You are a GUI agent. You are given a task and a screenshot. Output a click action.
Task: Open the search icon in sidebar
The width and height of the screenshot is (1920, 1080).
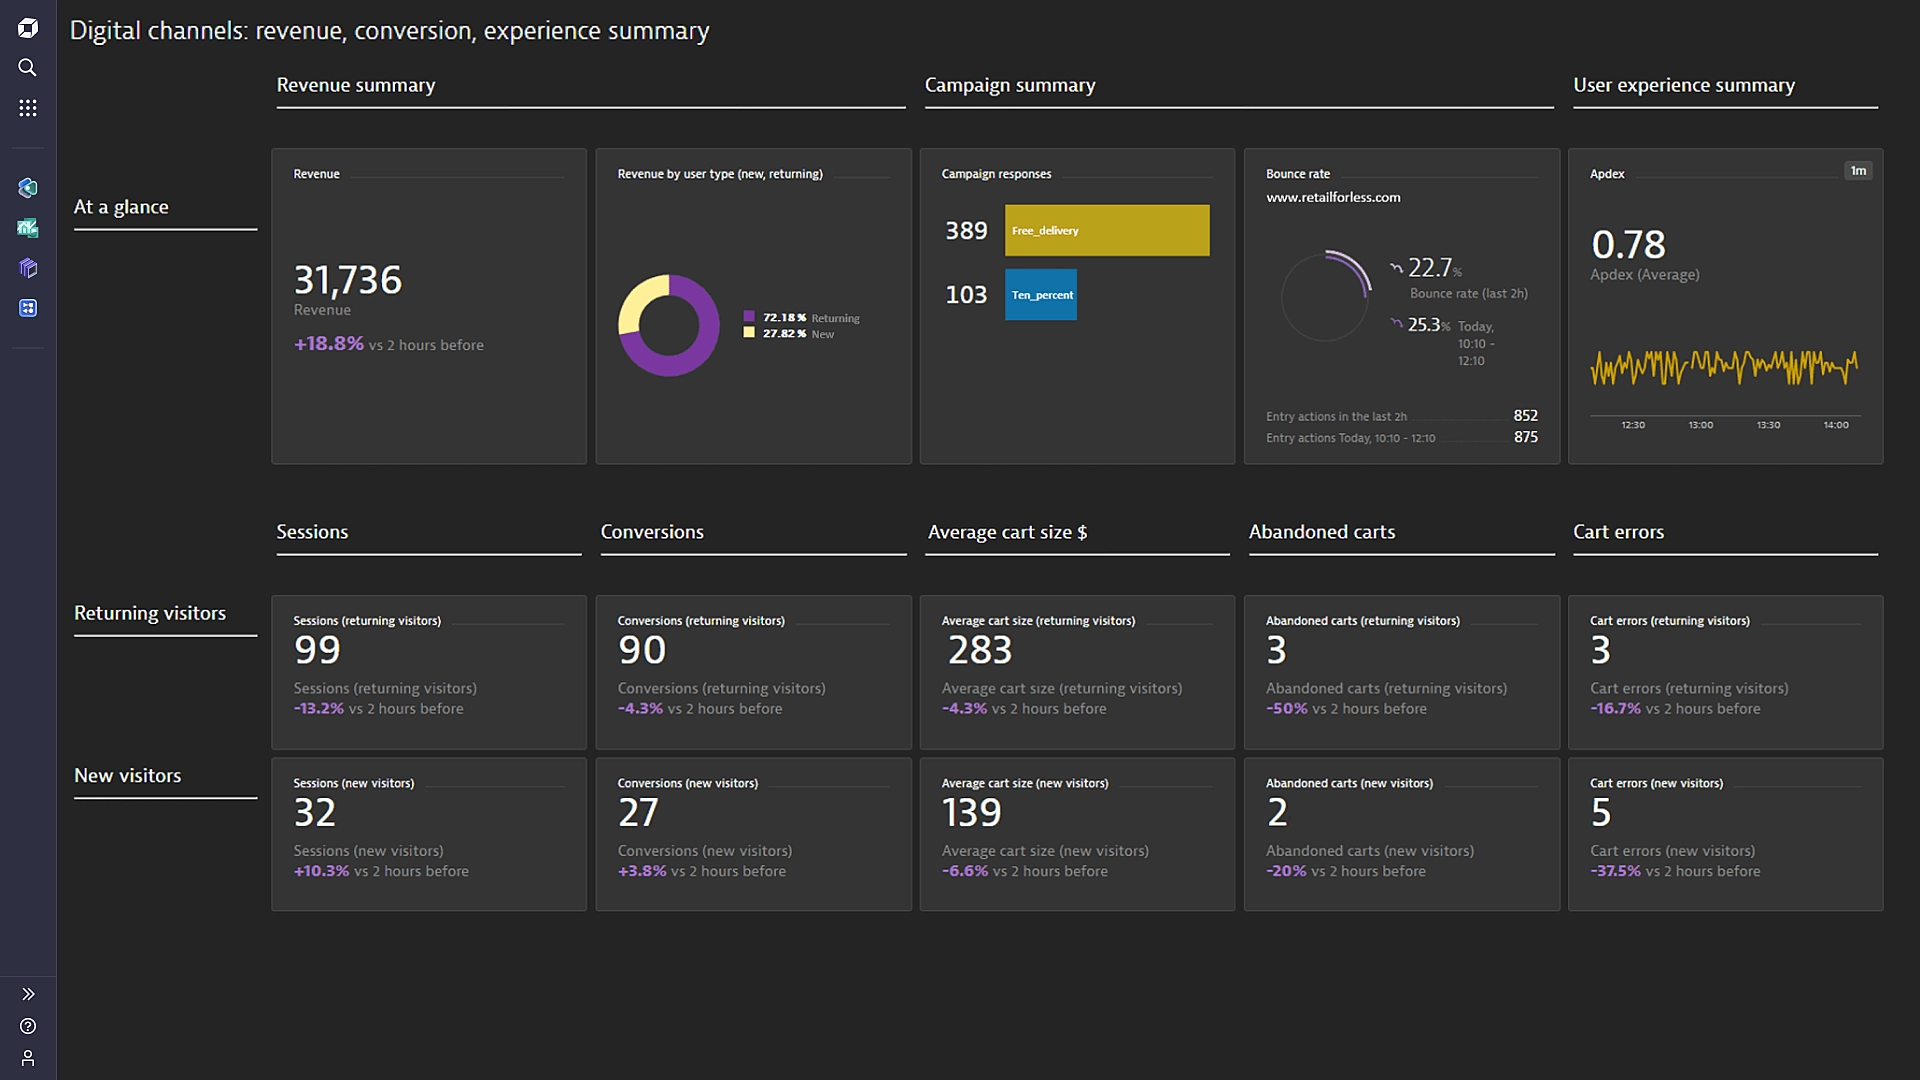[x=28, y=68]
